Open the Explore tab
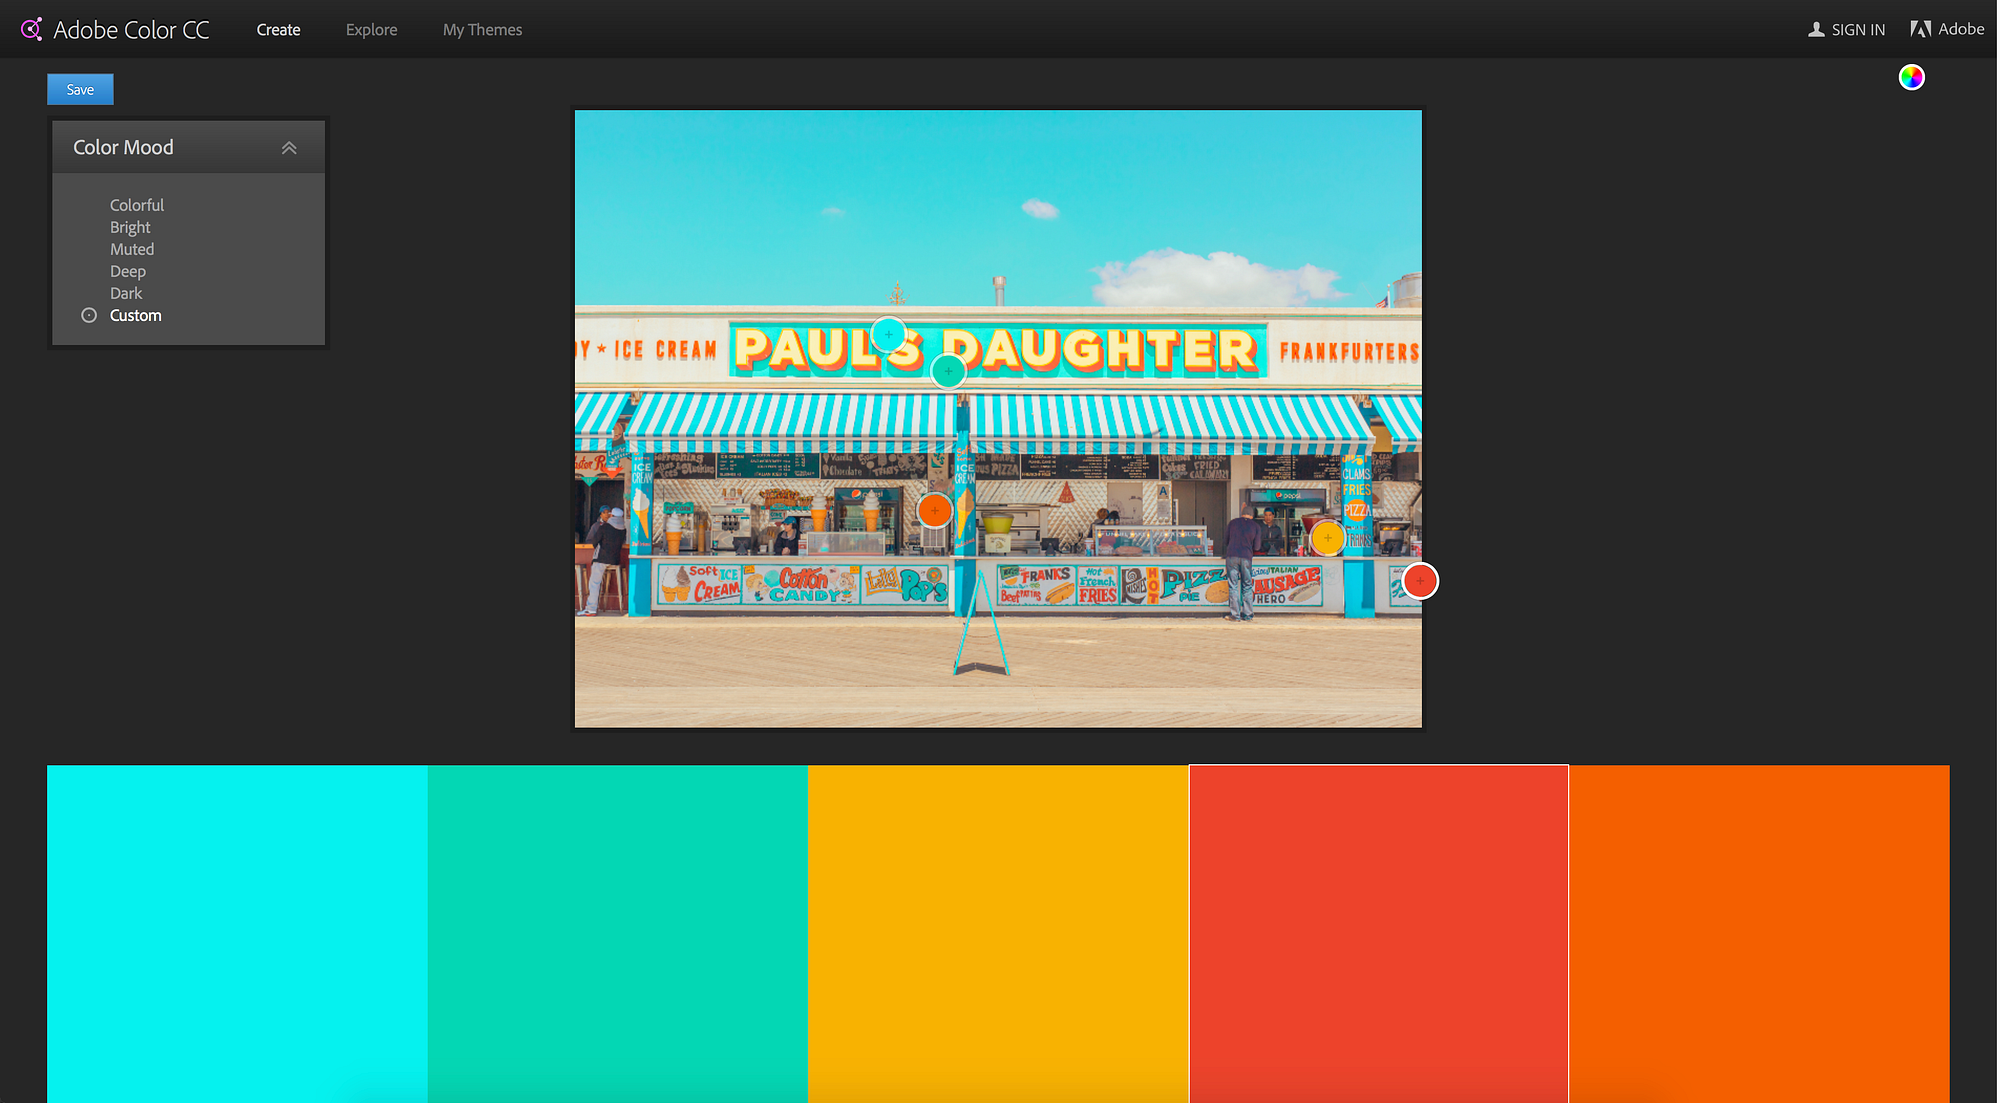The height and width of the screenshot is (1103, 2000). coord(371,30)
